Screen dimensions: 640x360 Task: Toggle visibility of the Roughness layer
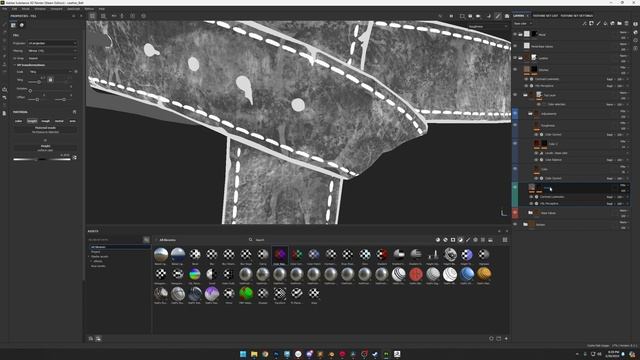click(x=515, y=125)
